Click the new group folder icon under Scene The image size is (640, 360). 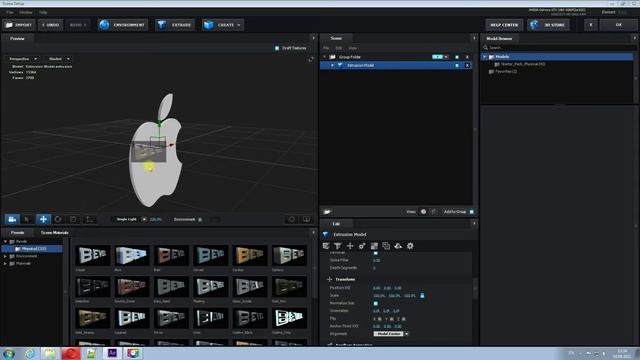327,212
